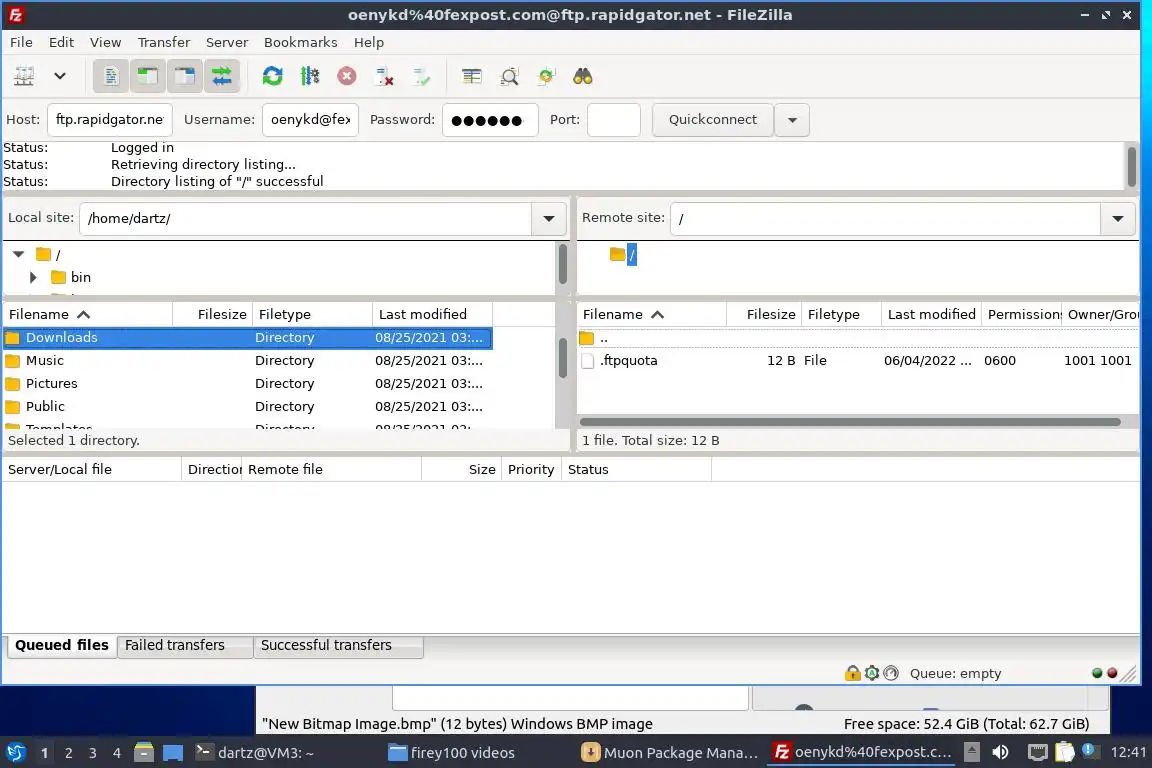
Task: Click the green activity indicator light
Action: [x=1097, y=672]
